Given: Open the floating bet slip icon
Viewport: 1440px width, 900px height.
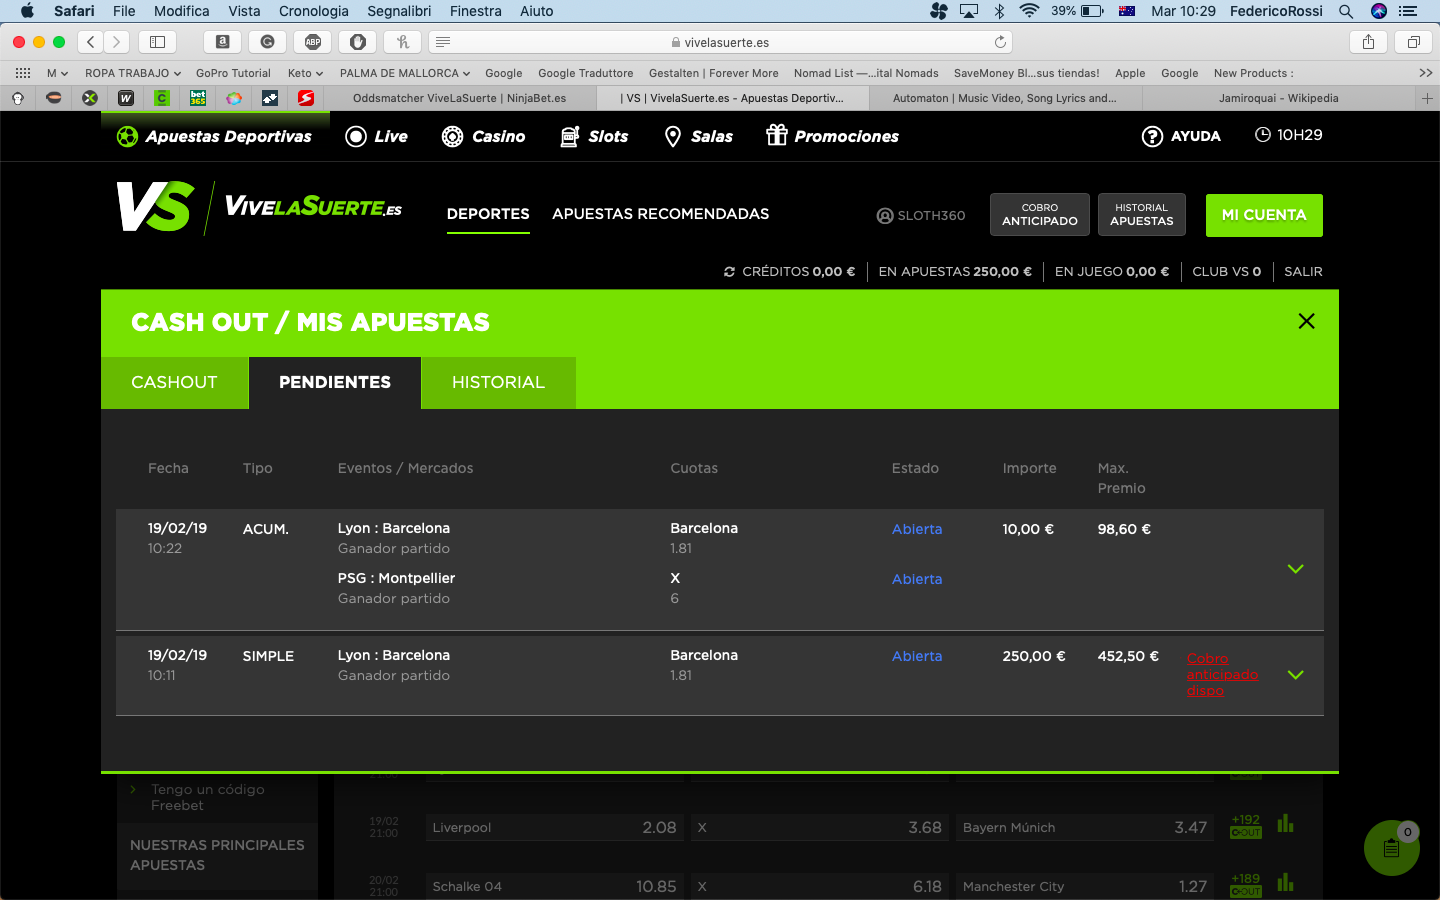Looking at the screenshot, I should [x=1391, y=848].
